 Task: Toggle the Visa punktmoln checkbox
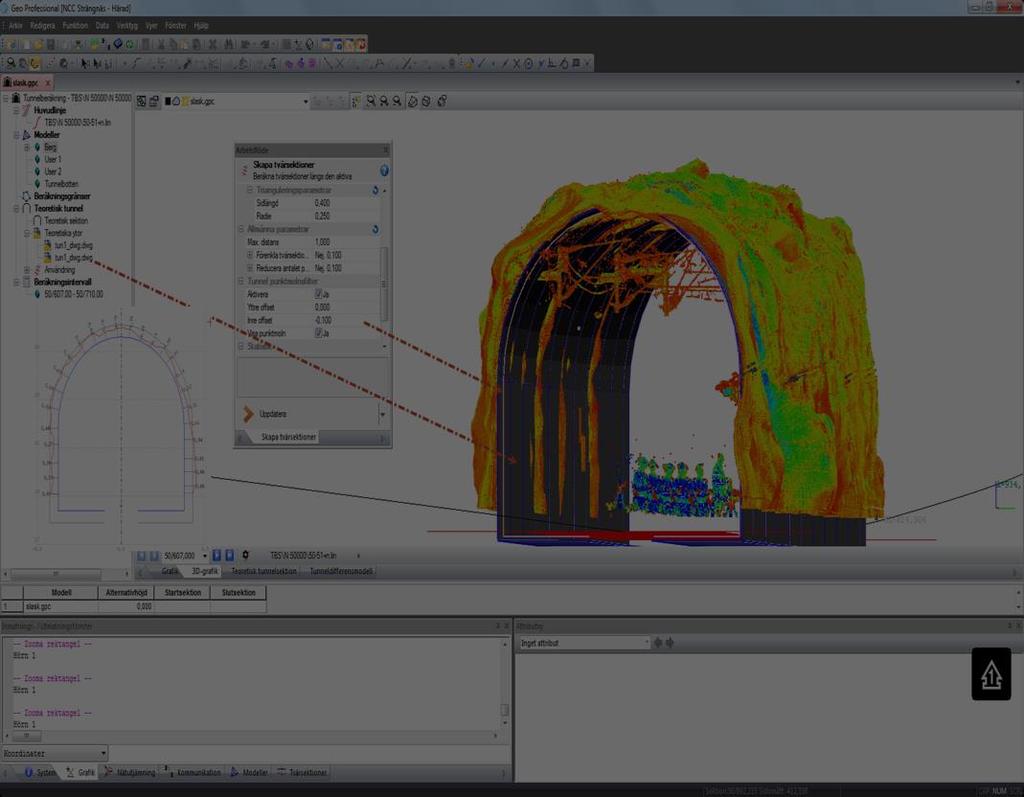coord(319,333)
